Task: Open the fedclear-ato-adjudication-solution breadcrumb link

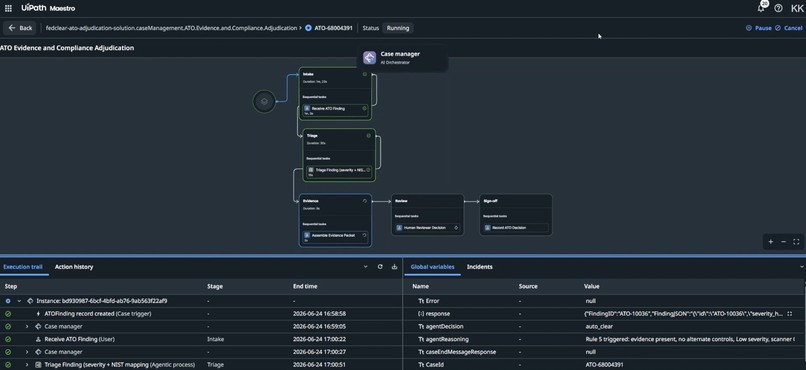Action: click(171, 28)
